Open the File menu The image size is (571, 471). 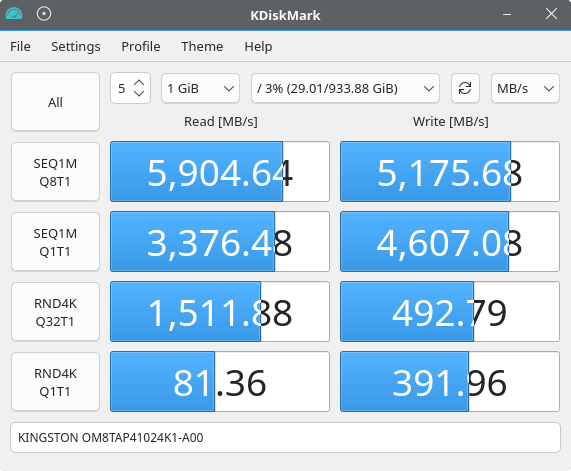20,47
